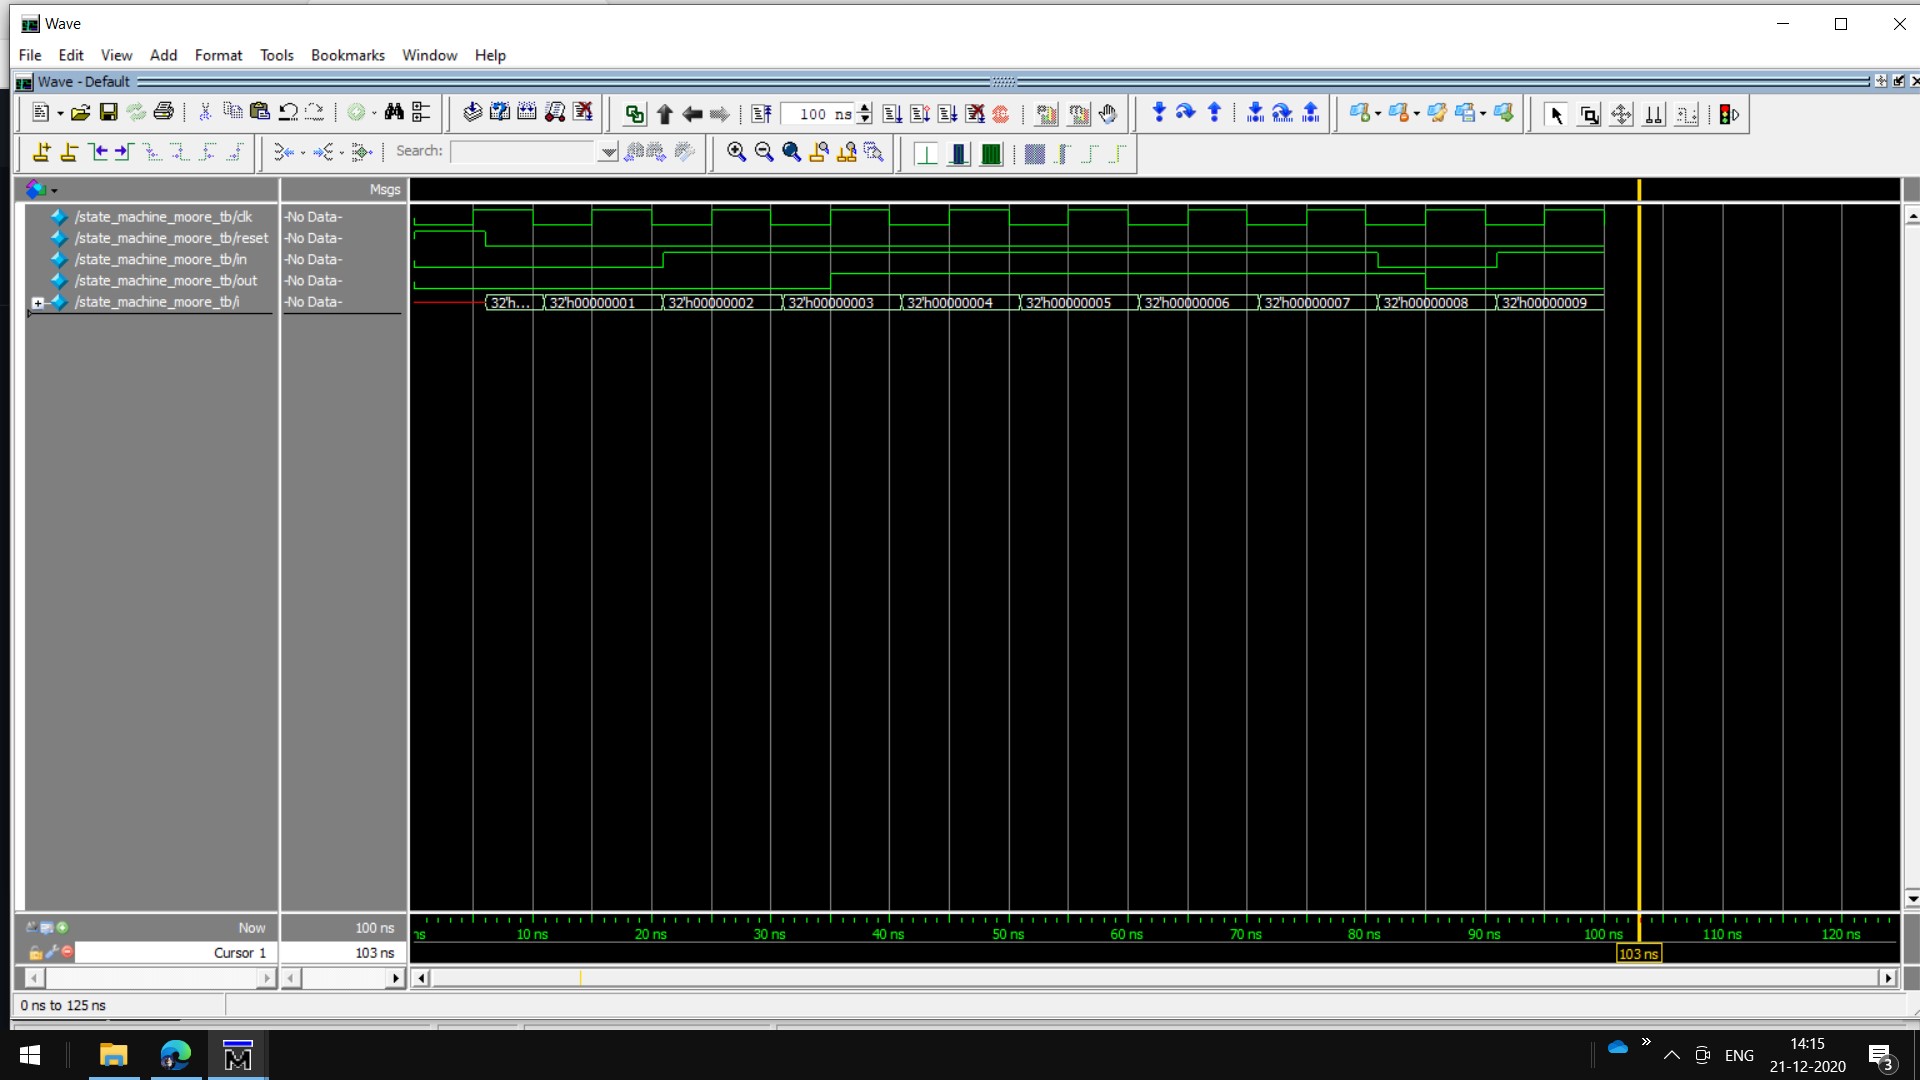Viewport: 1920px width, 1080px height.
Task: Toggle the lock icon on Cursor 1
Action: (x=35, y=953)
